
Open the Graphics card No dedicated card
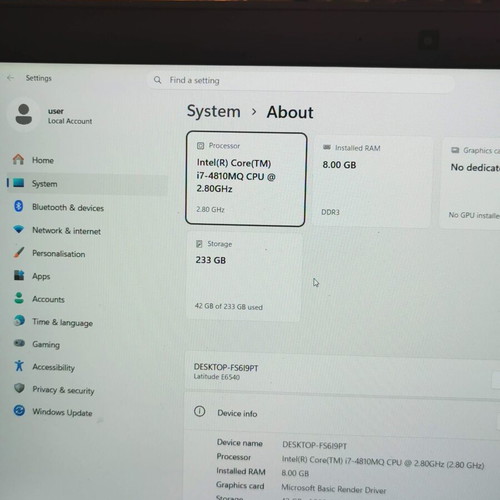click(470, 183)
